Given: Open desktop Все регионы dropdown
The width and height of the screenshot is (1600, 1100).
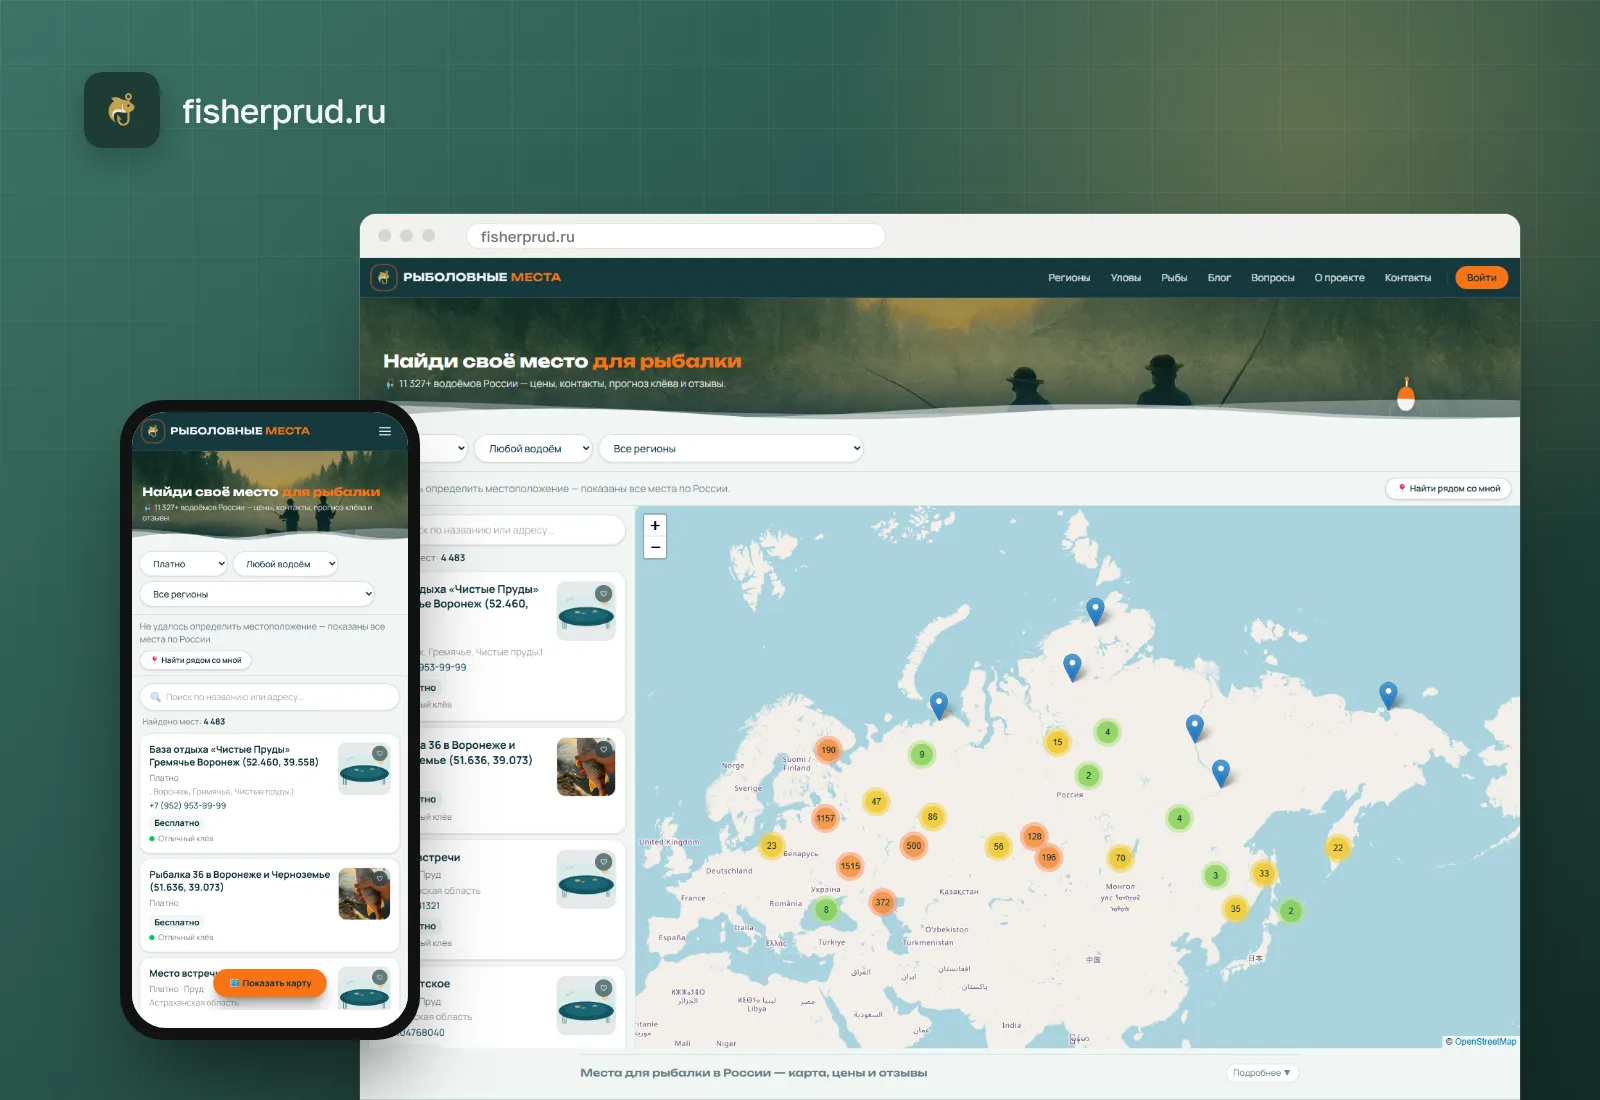Looking at the screenshot, I should (731, 449).
